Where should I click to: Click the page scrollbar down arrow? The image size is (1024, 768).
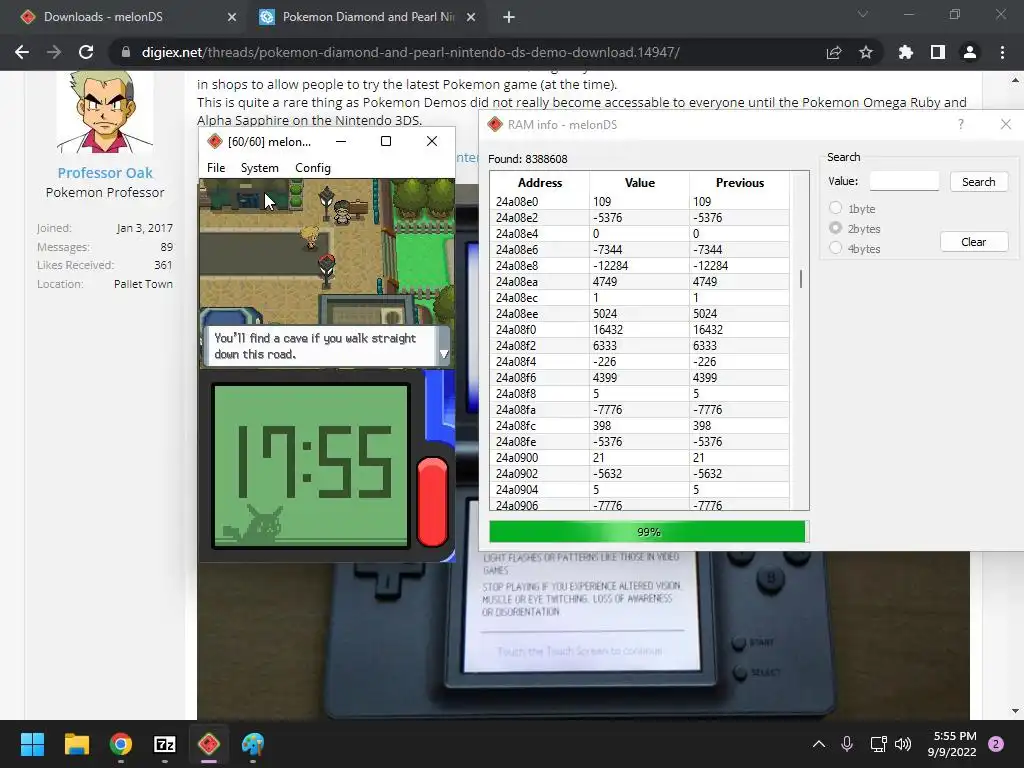coord(1015,711)
